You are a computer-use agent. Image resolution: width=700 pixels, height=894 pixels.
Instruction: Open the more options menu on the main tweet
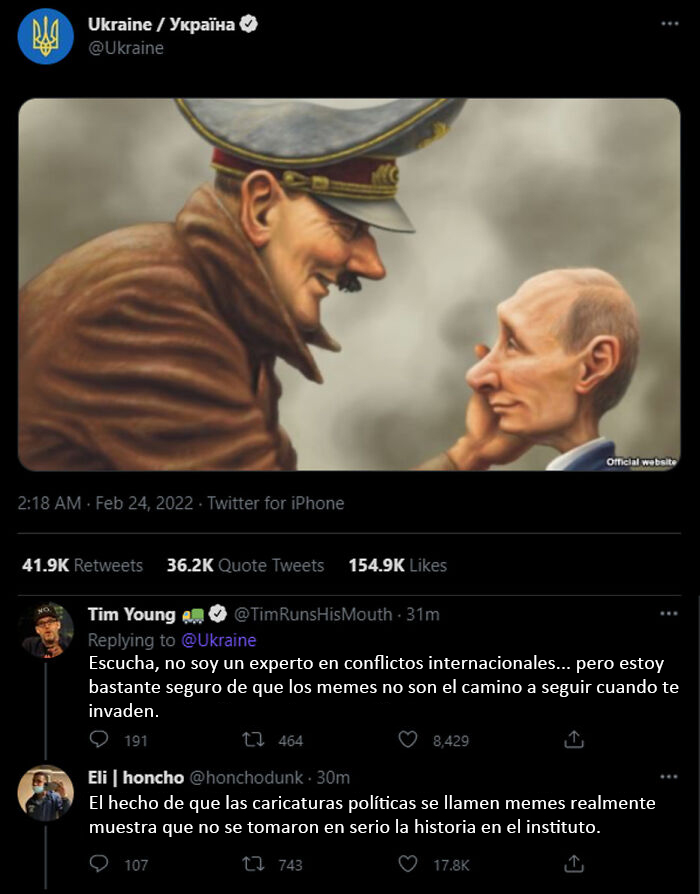pyautogui.click(x=669, y=23)
